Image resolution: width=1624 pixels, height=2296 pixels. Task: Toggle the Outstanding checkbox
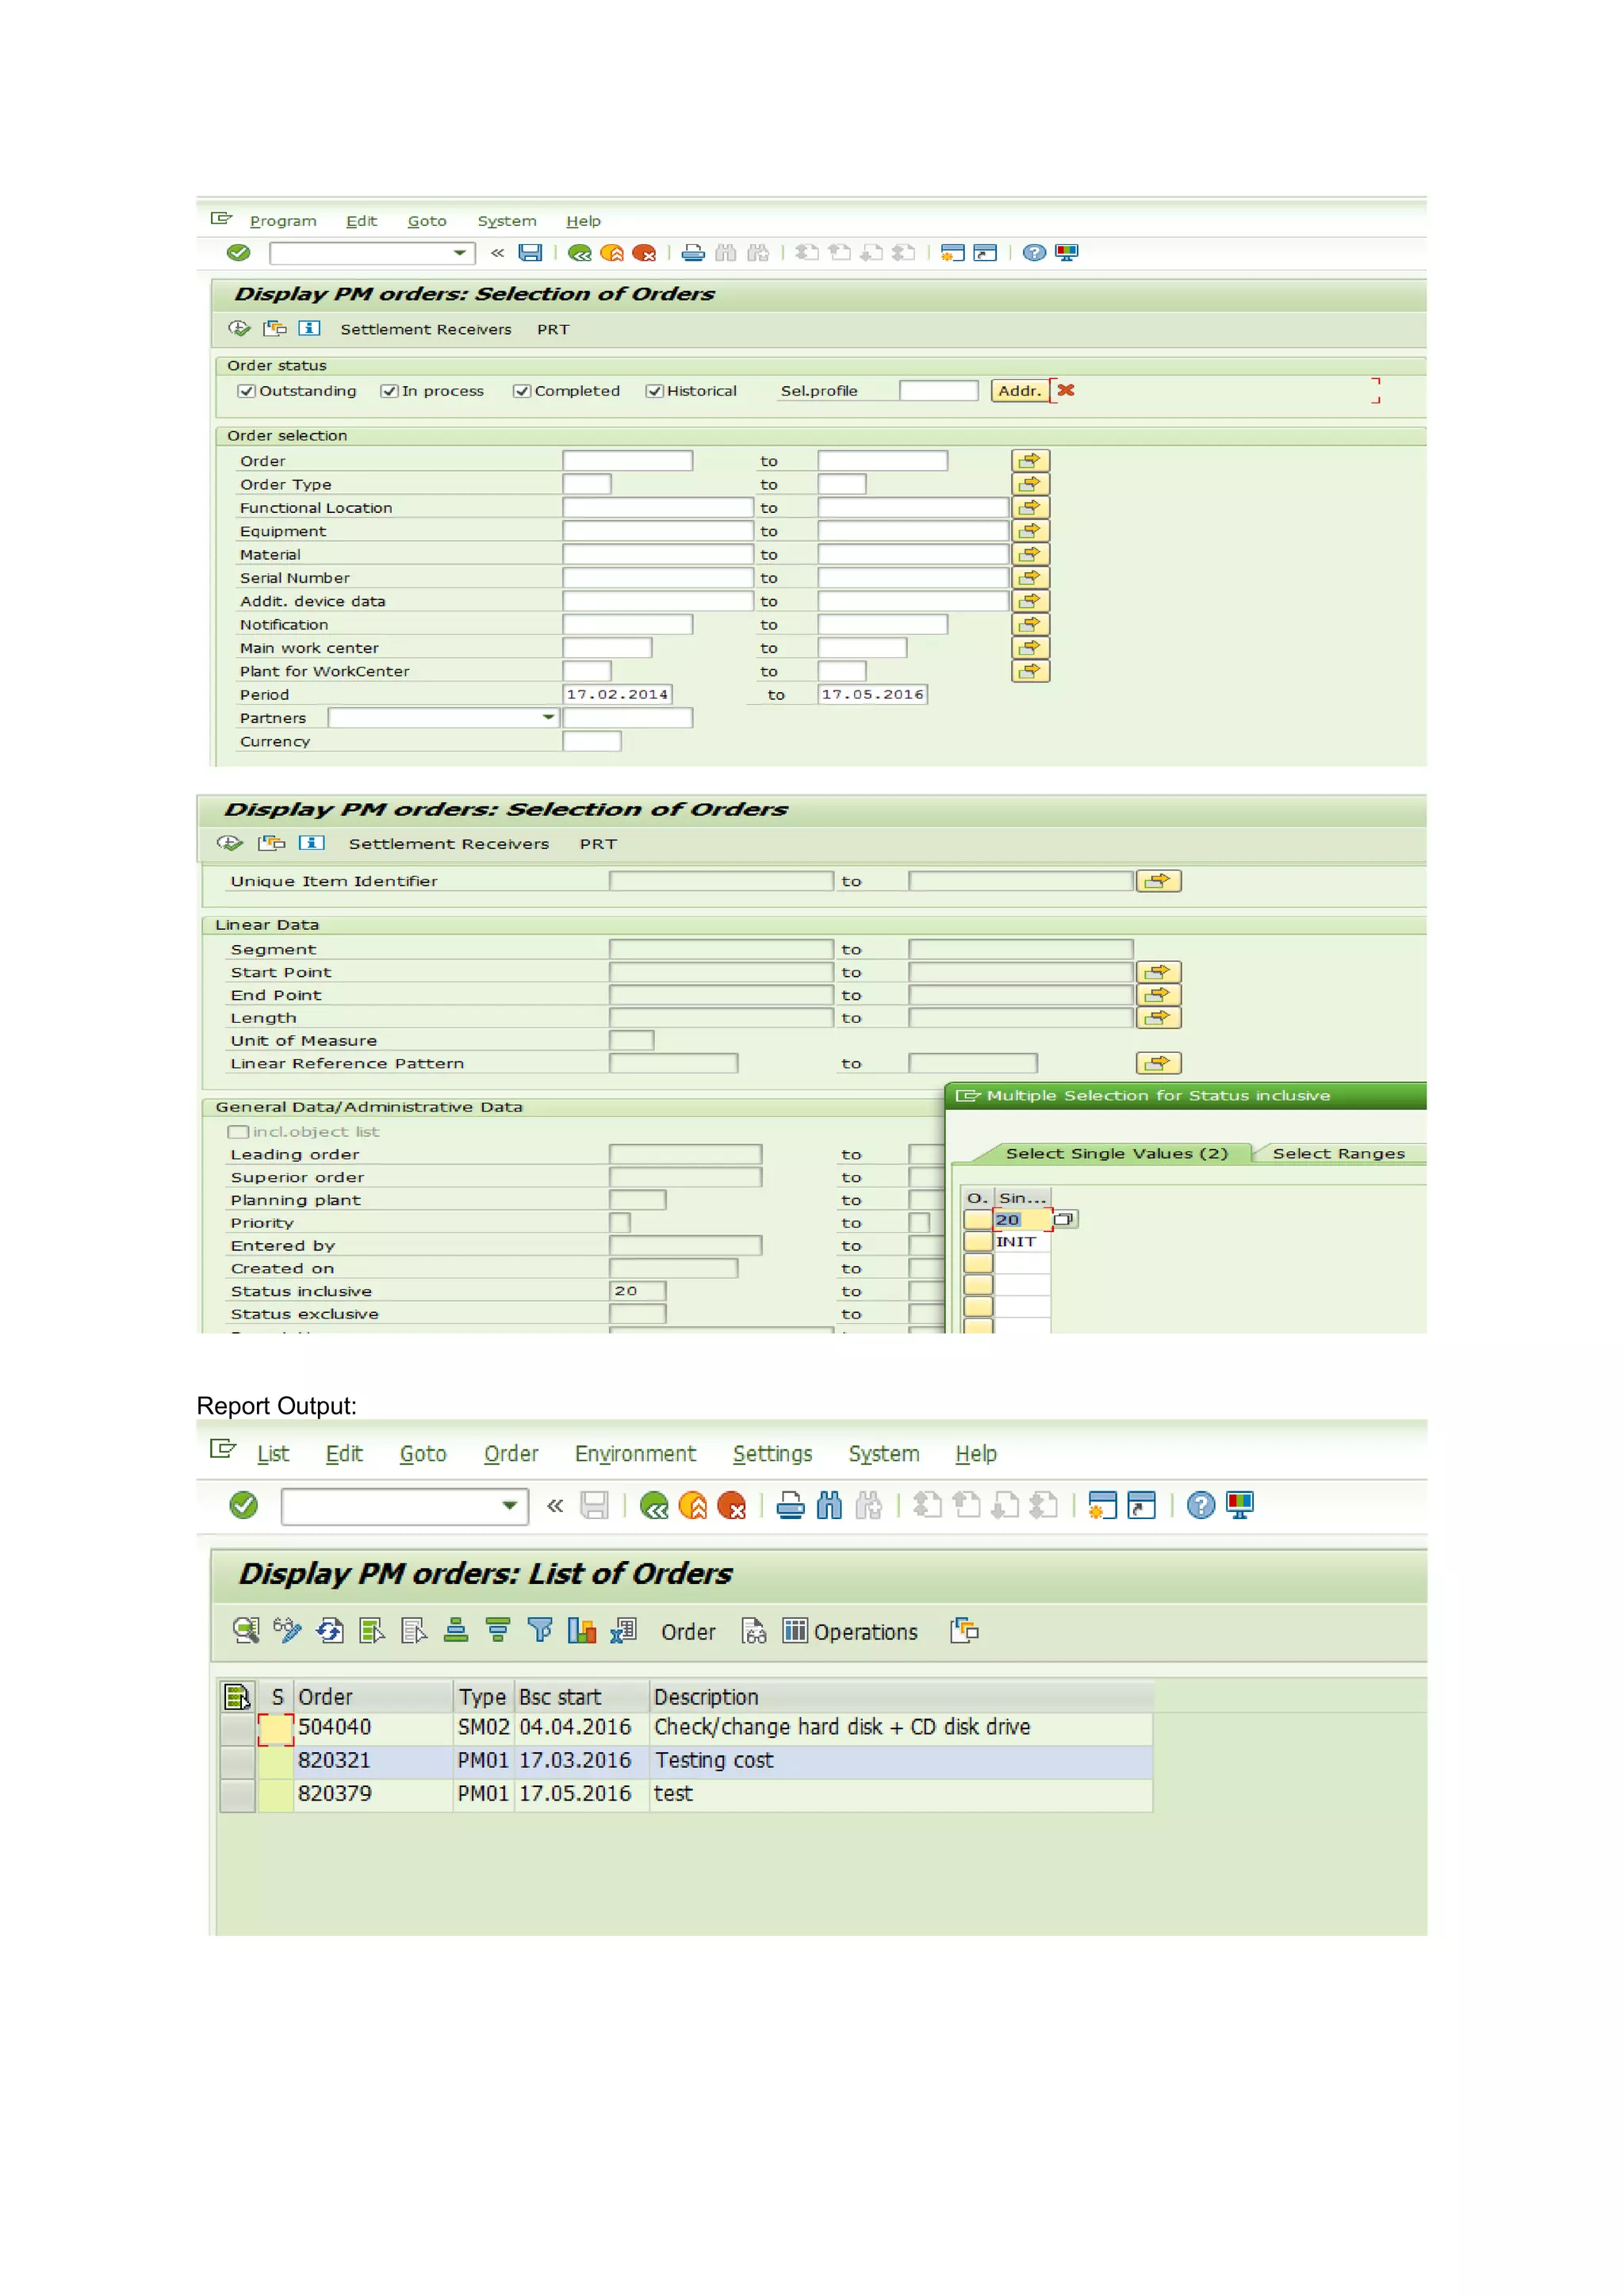pos(246,391)
